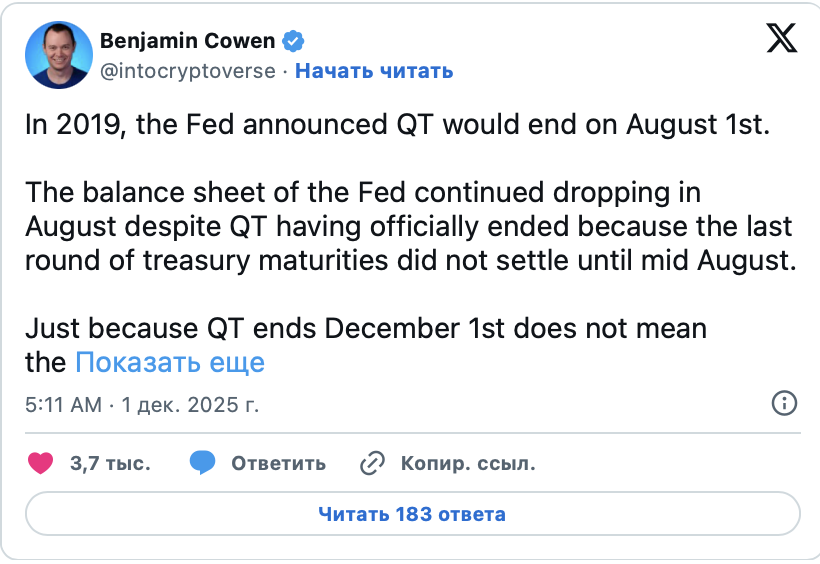Click the 3,7 тыс. like count

110,464
